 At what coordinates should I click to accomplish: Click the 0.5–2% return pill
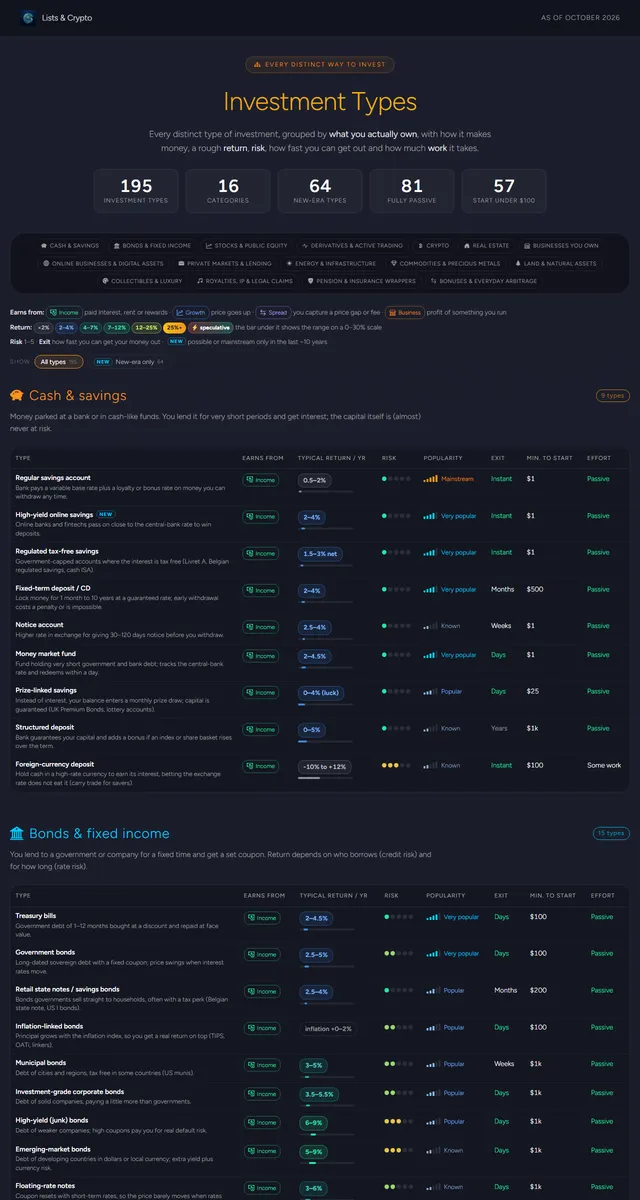314,480
